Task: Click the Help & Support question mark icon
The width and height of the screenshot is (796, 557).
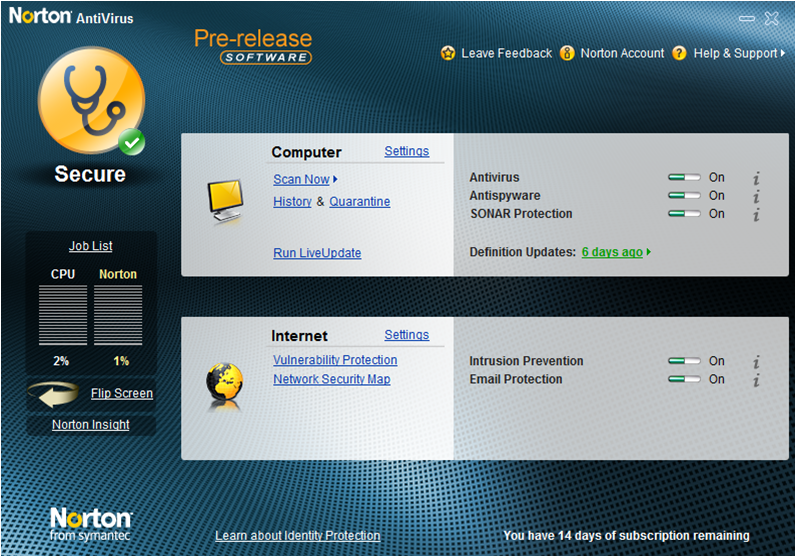Action: [x=679, y=53]
